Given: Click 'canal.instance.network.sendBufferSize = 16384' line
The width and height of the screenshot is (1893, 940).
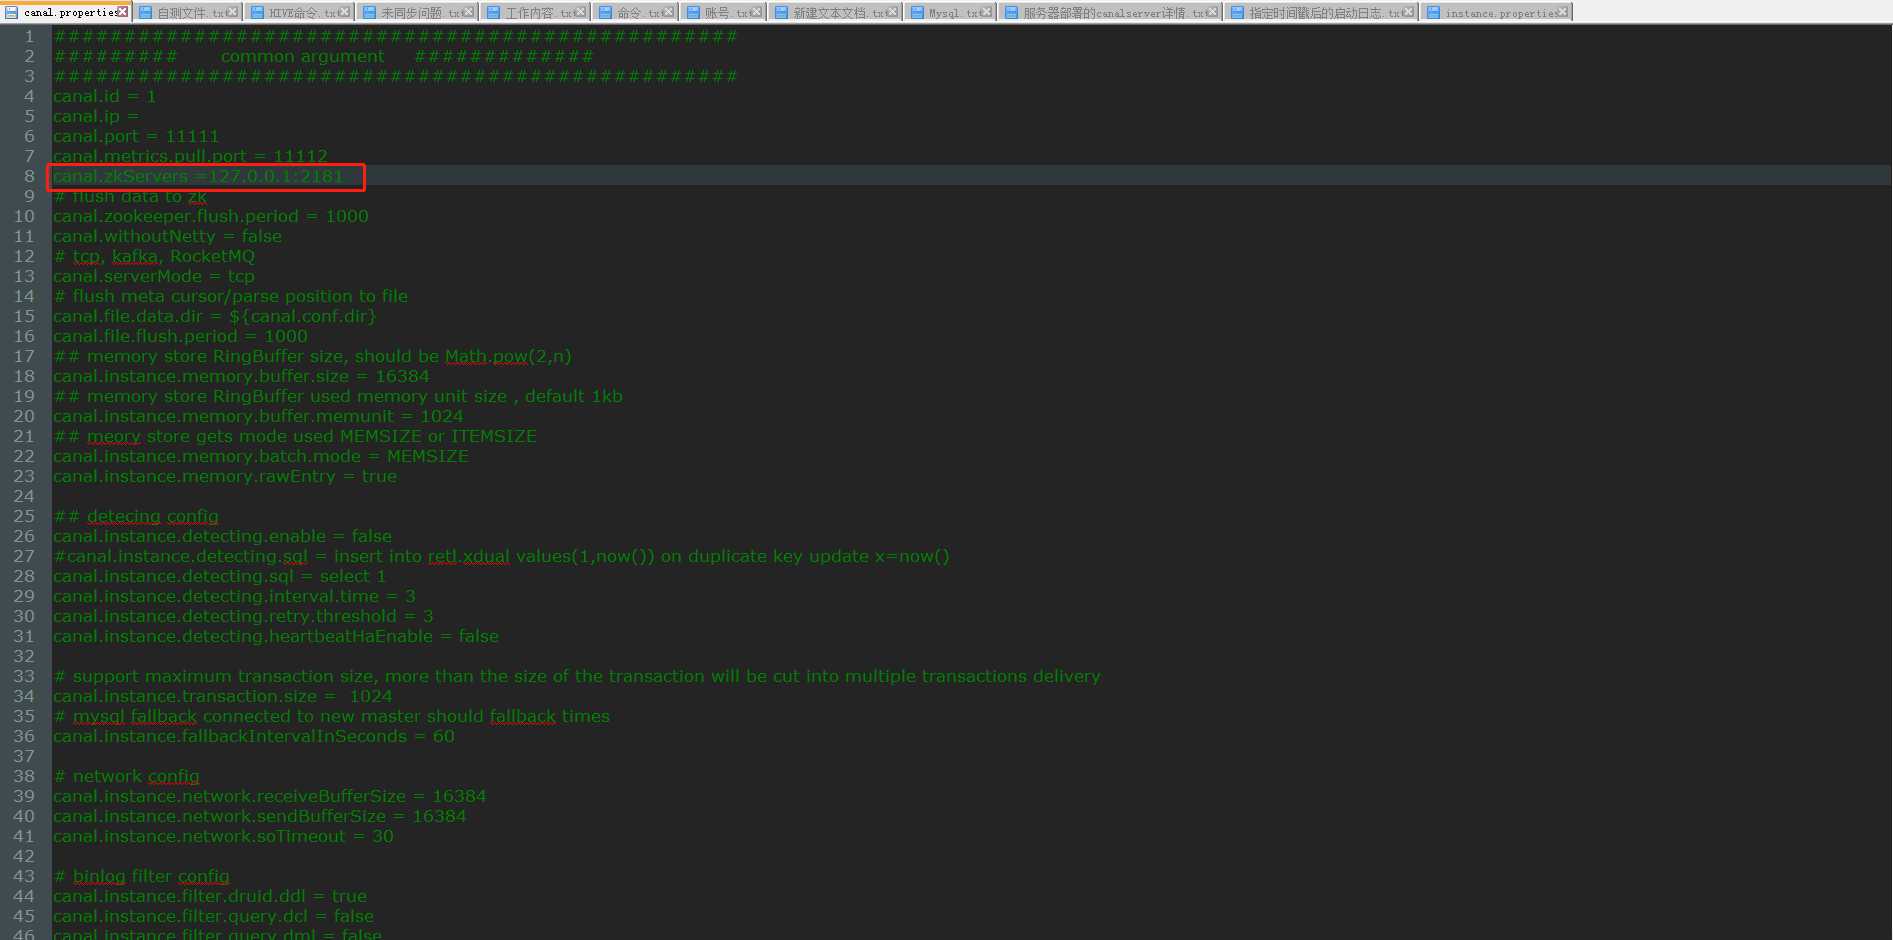Looking at the screenshot, I should 260,816.
